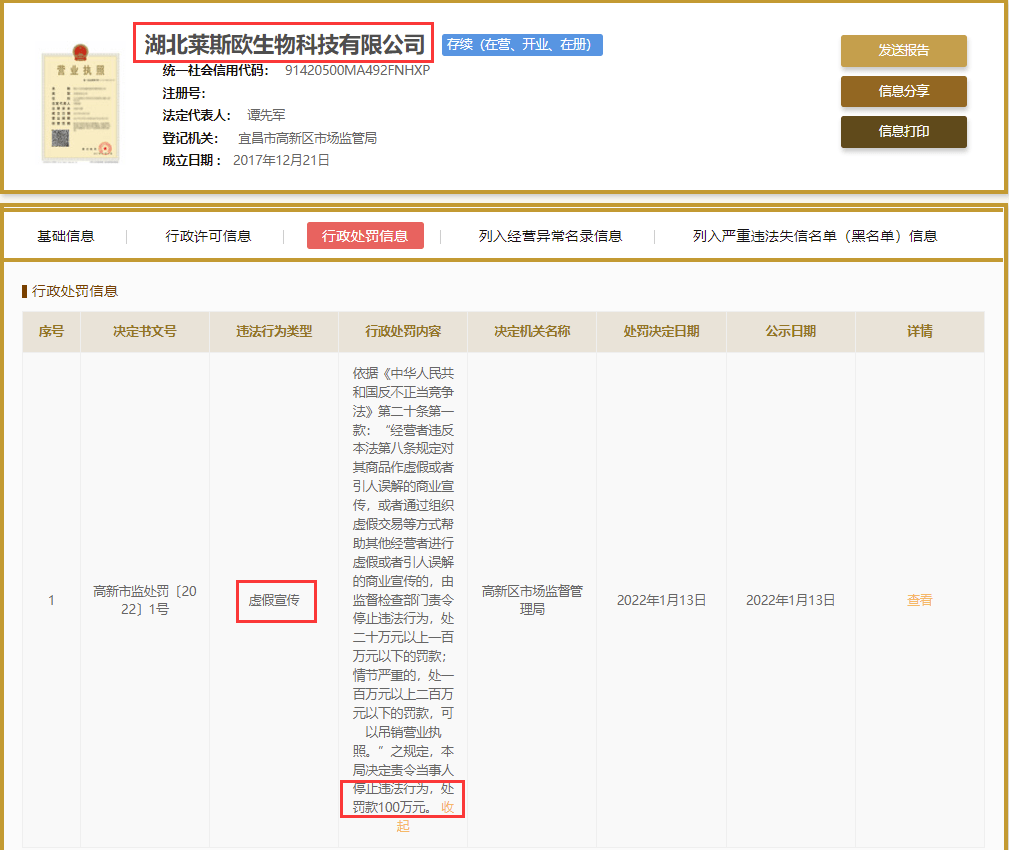Collapse the penalty text with 收起
1009x850 pixels.
pyautogui.click(x=448, y=807)
